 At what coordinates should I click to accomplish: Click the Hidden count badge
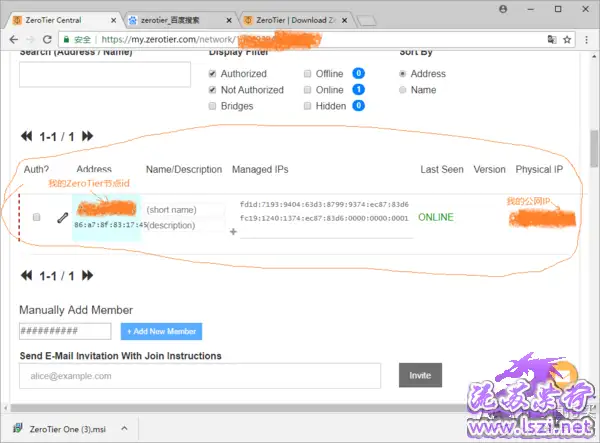(x=359, y=106)
